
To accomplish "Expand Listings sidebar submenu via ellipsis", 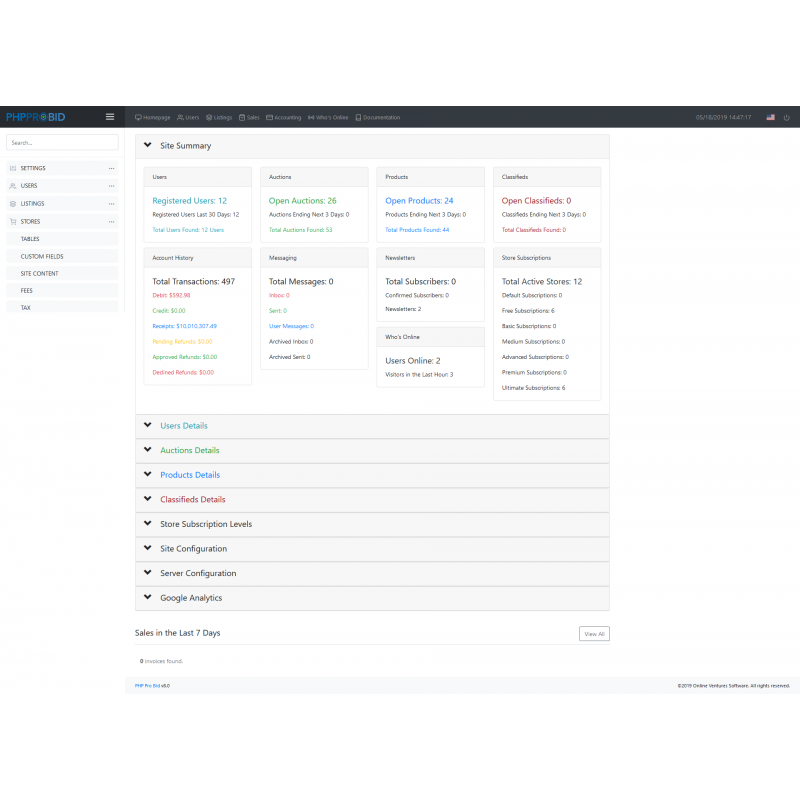I will (111, 204).
